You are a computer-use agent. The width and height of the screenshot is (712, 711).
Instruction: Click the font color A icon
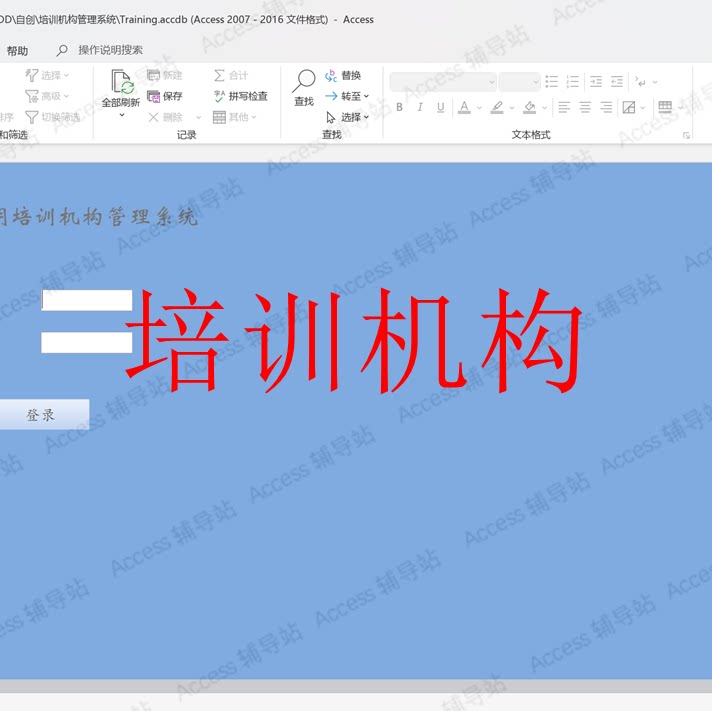tap(464, 108)
